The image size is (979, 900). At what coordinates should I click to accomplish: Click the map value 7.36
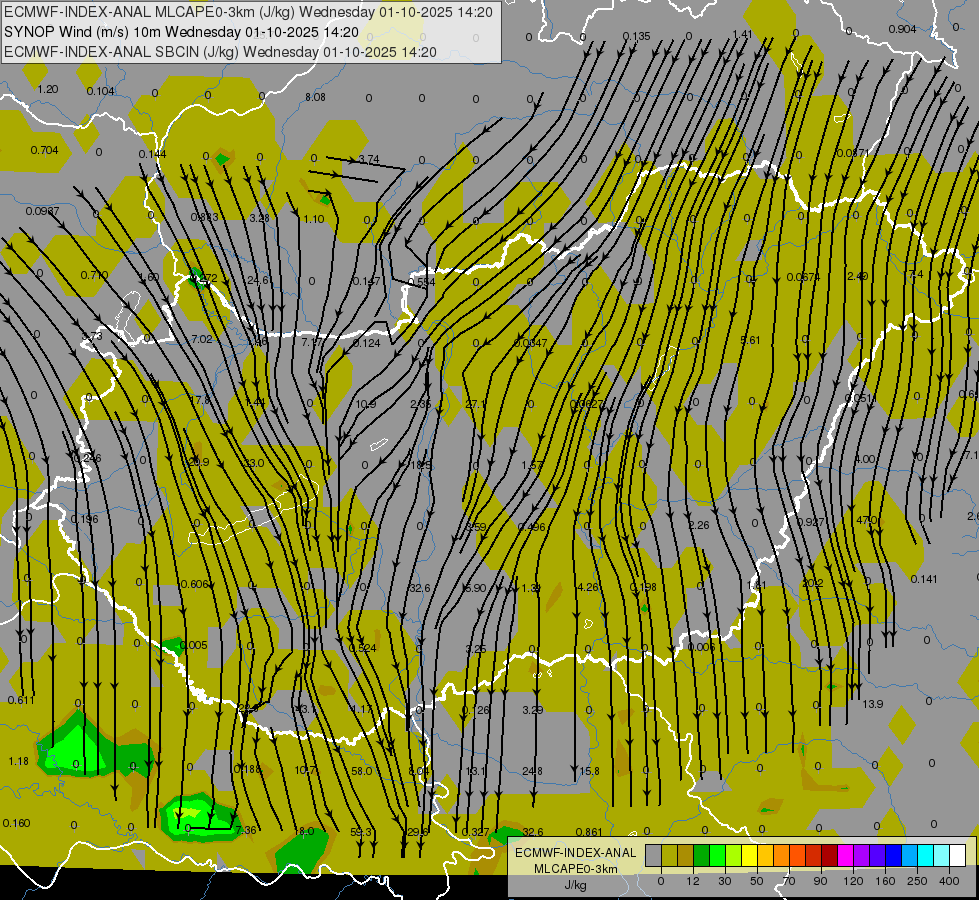click(245, 830)
